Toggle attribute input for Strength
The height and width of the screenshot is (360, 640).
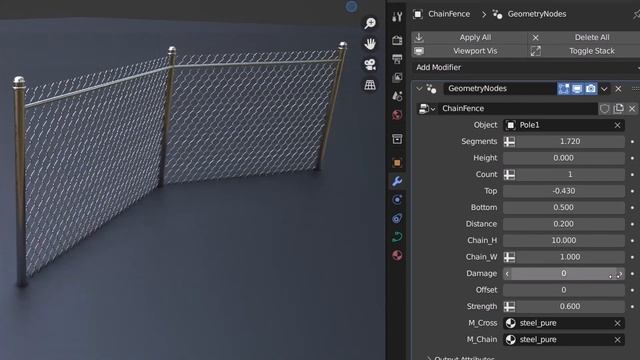click(509, 307)
